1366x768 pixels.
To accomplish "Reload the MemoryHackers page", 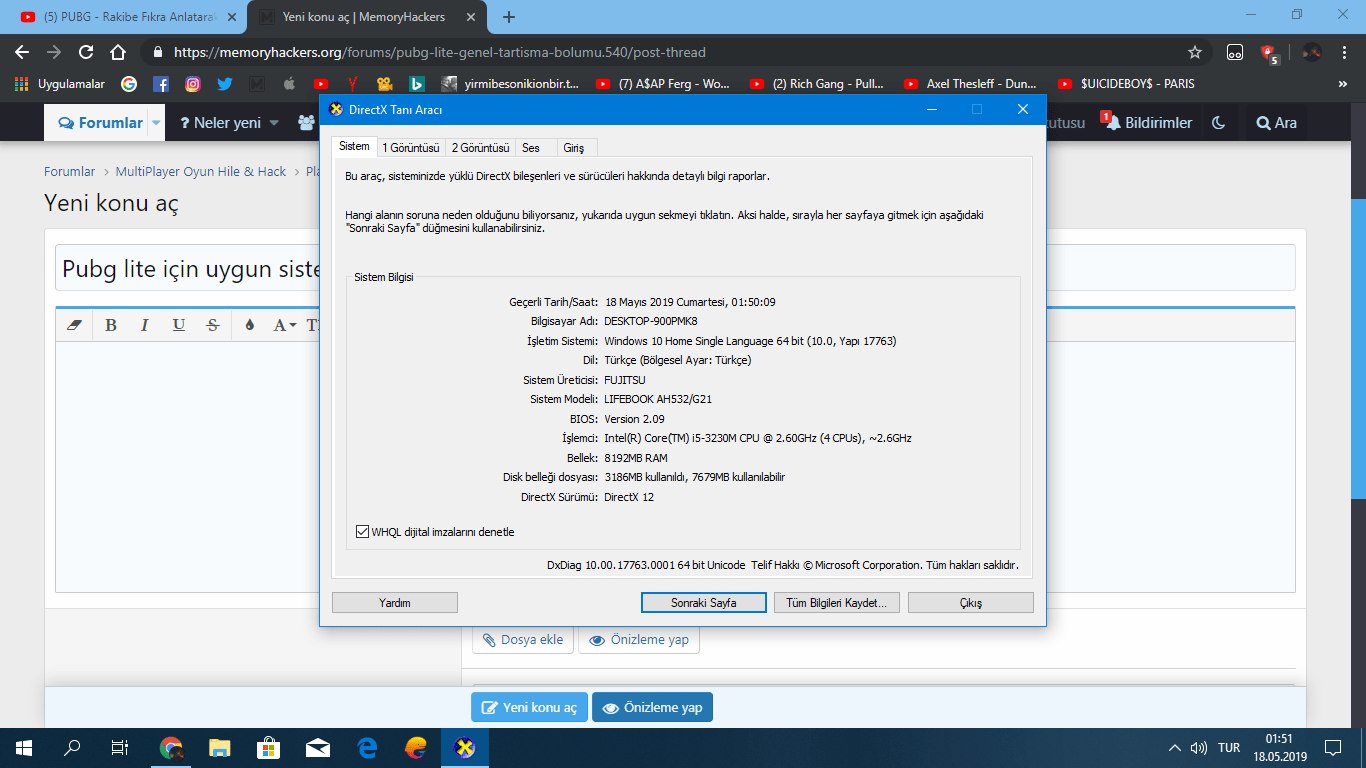I will (x=86, y=52).
